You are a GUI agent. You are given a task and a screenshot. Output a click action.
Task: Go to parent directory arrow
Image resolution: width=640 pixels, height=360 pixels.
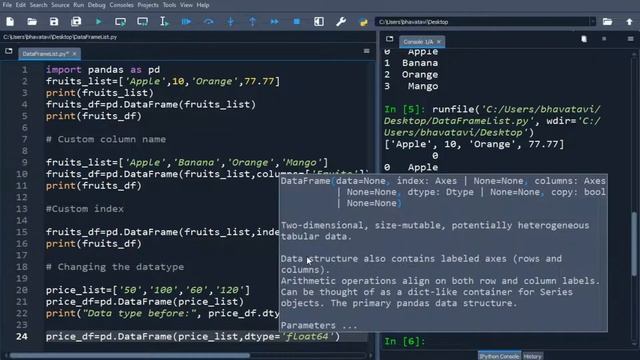(629, 22)
